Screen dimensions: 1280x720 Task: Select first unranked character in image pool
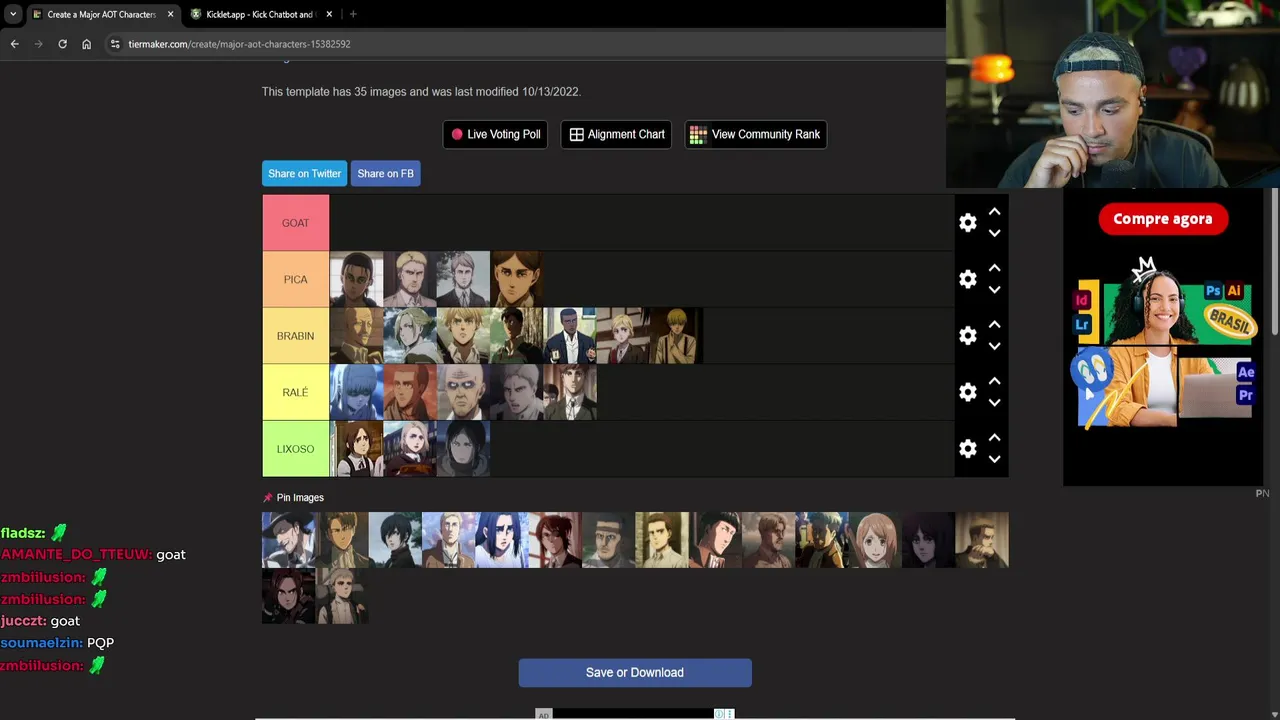click(288, 540)
